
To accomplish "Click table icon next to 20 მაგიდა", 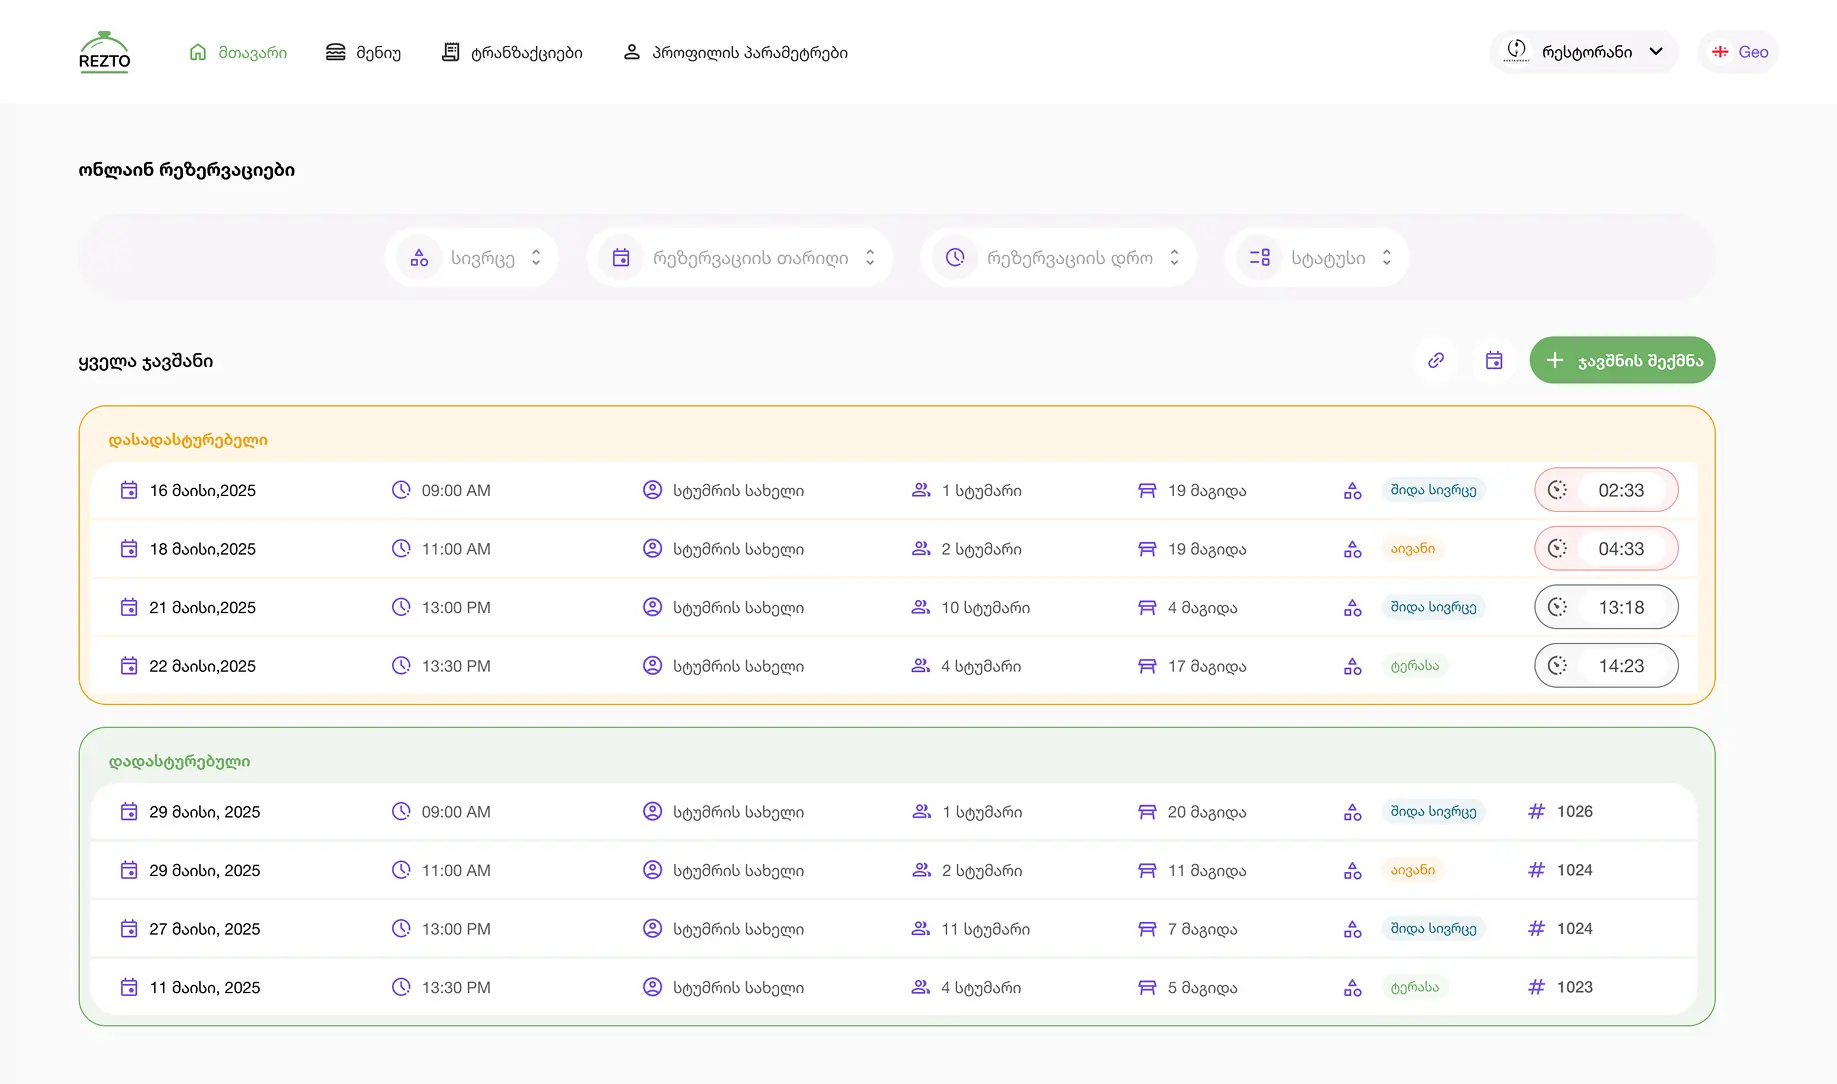I will 1147,812.
